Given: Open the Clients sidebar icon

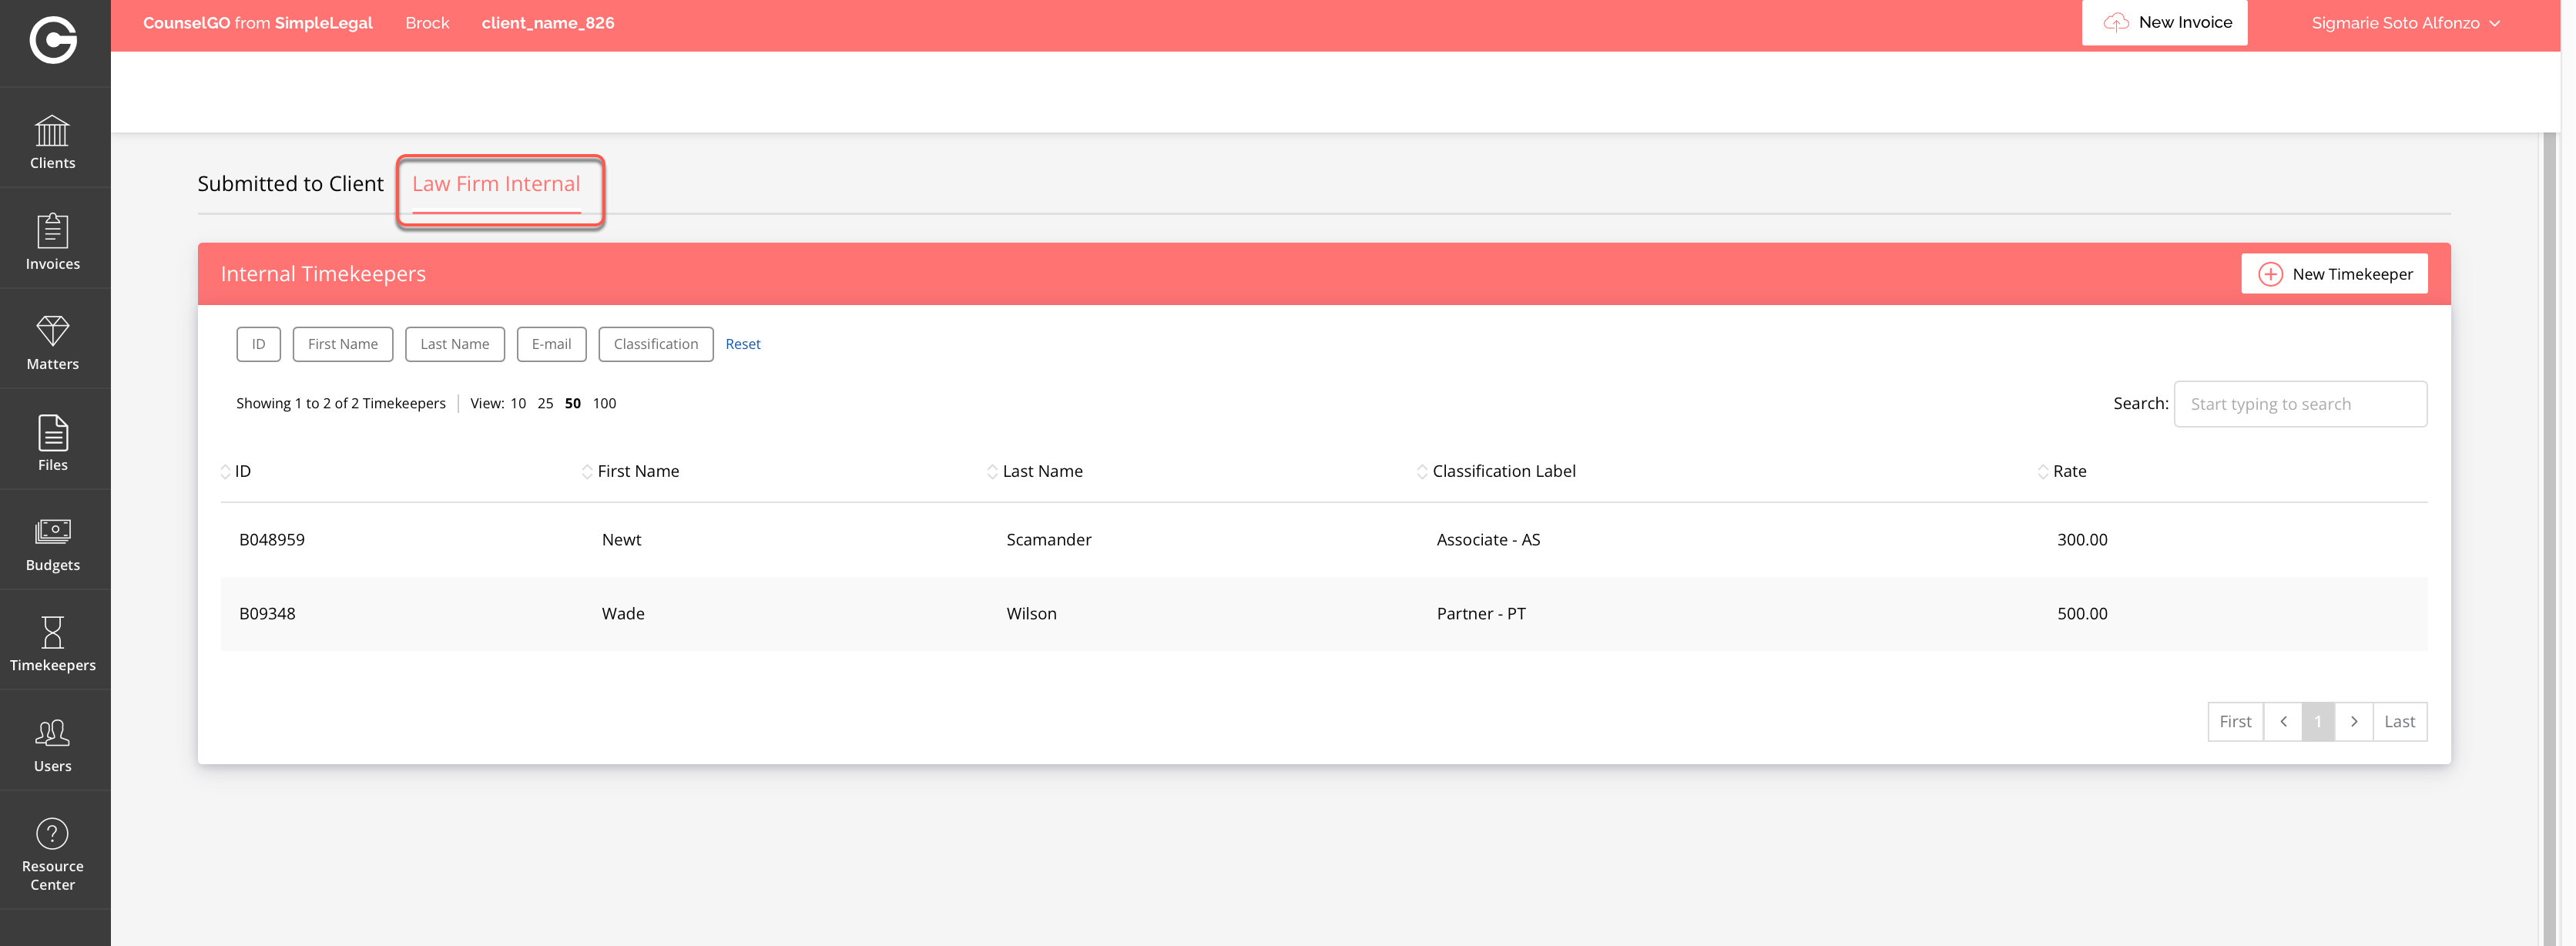Looking at the screenshot, I should pos(52,141).
